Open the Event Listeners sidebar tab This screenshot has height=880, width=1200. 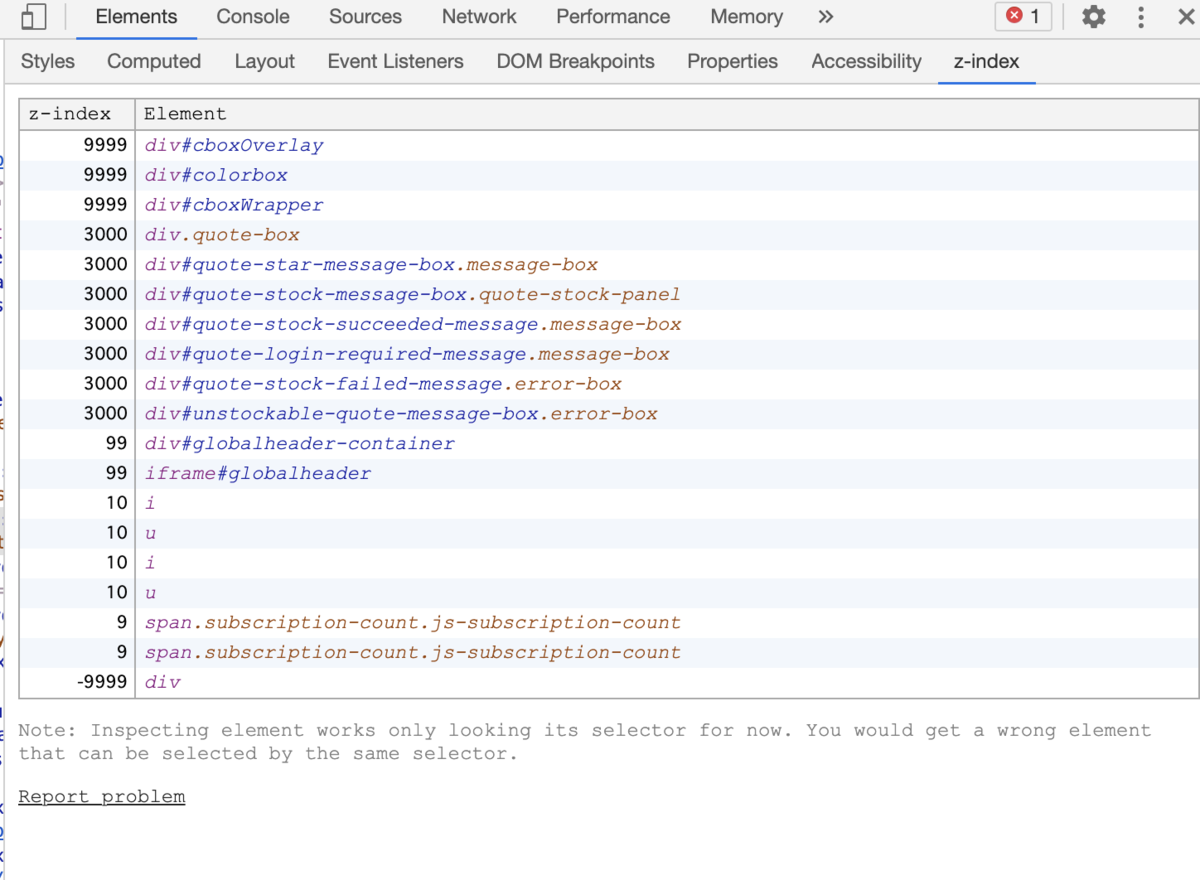[395, 62]
